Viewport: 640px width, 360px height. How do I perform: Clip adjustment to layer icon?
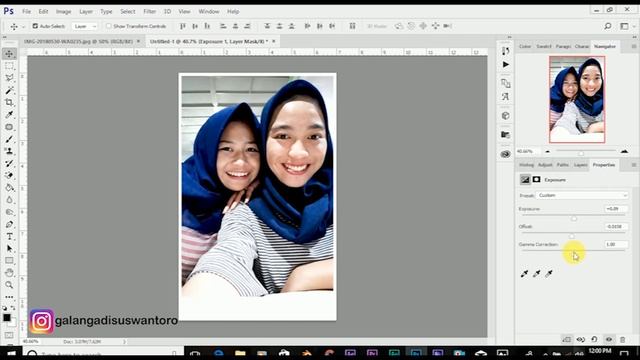click(567, 339)
